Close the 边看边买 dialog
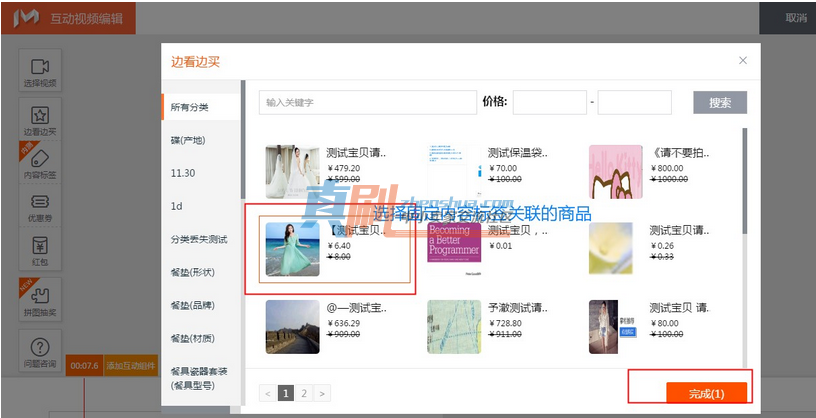Viewport: 816px width, 418px height. pyautogui.click(x=743, y=60)
